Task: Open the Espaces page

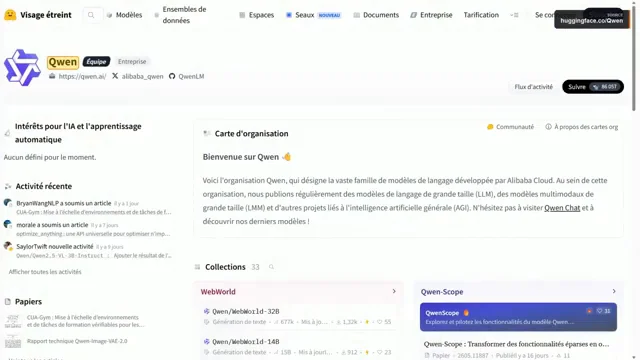Action: click(256, 15)
